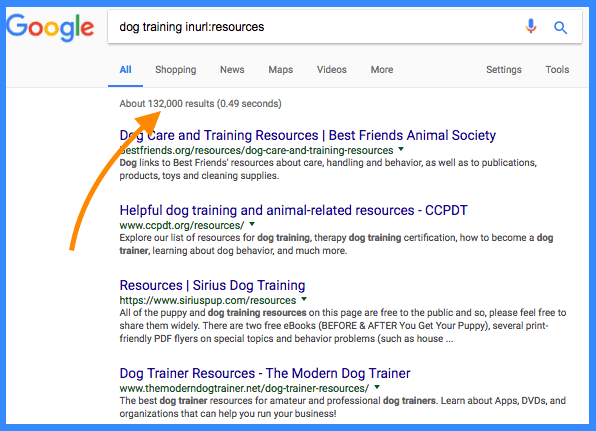The height and width of the screenshot is (431, 596).
Task: Switch to the Shopping tab
Action: pos(176,70)
